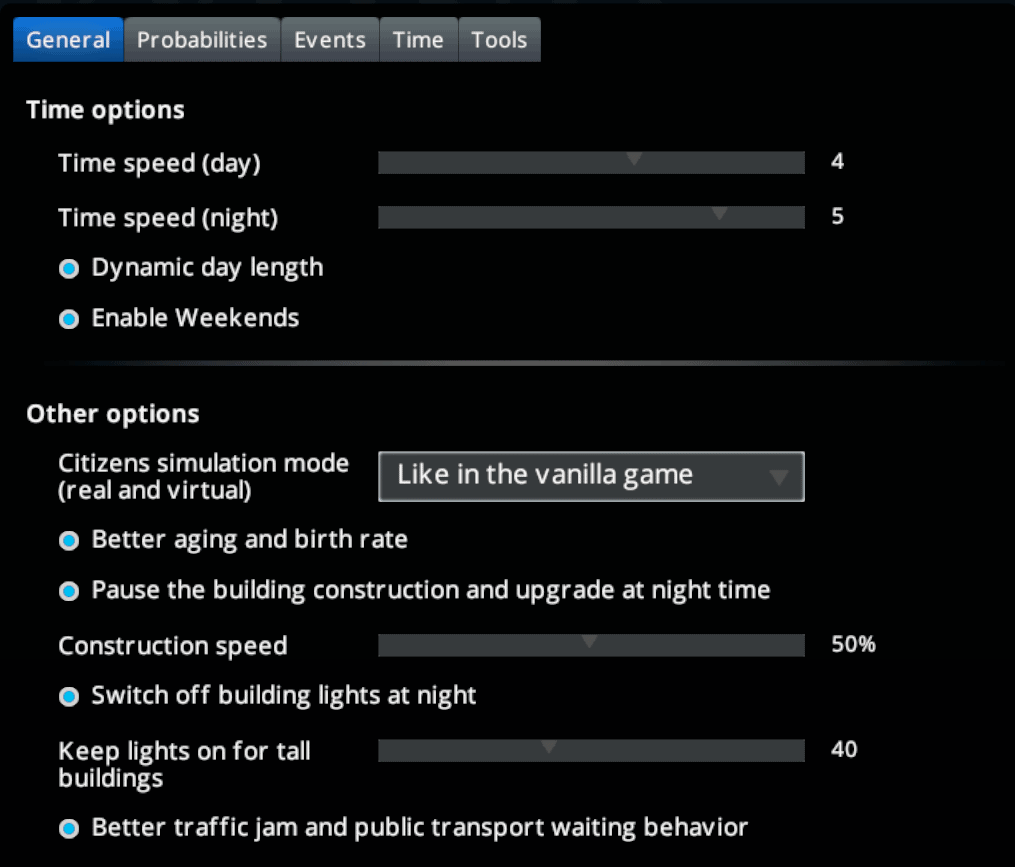Click the tall buildings lights slider handle
1015x867 pixels.
coord(548,748)
